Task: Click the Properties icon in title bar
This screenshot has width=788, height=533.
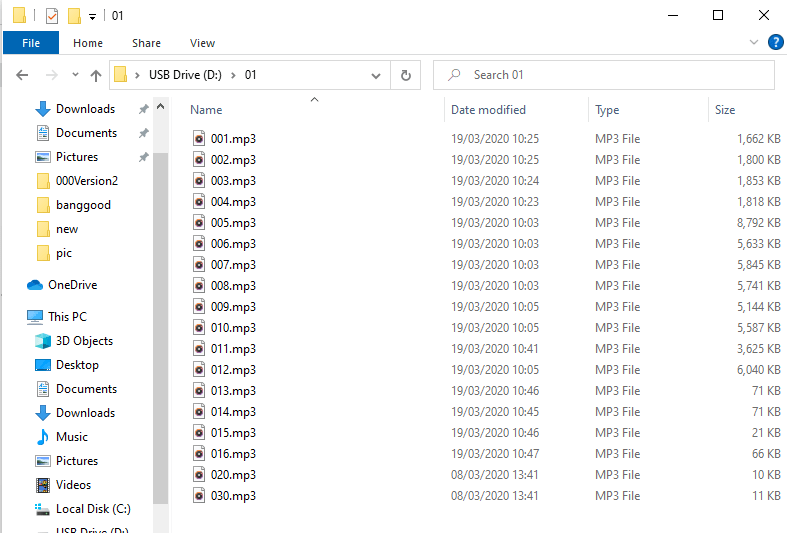Action: (x=52, y=16)
